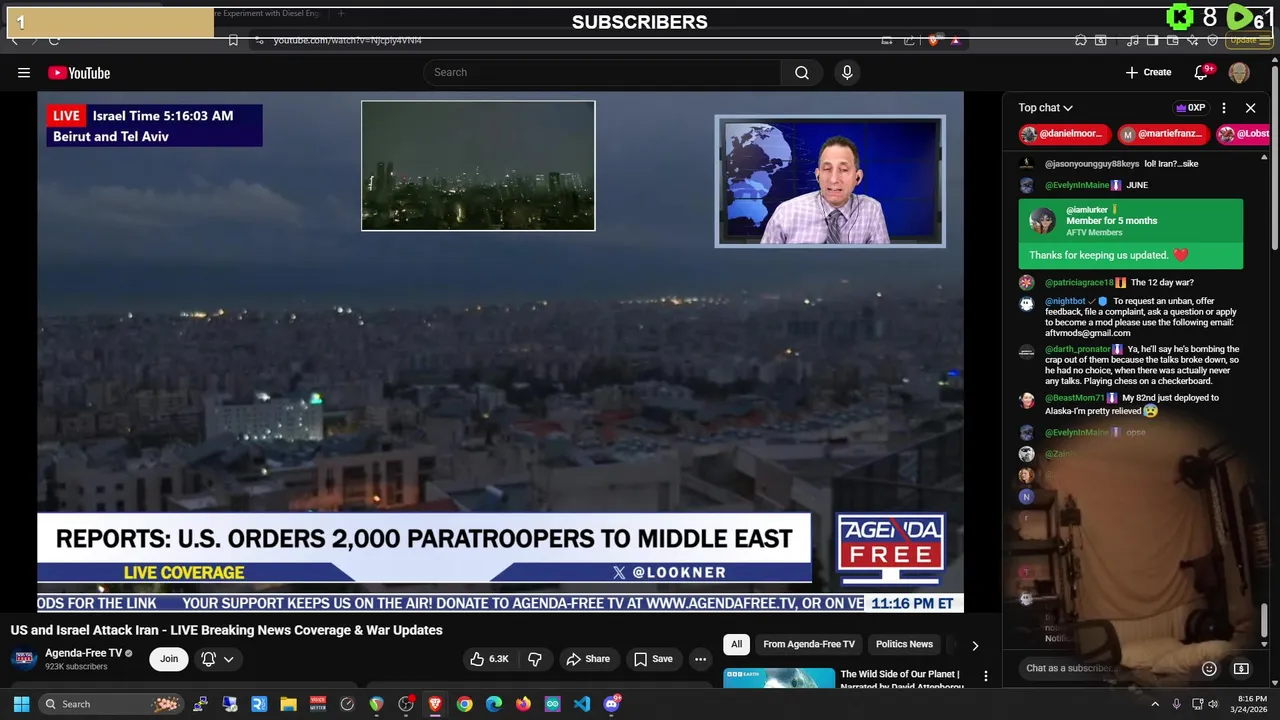This screenshot has width=1280, height=720.
Task: Click the live video player area
Action: pyautogui.click(x=500, y=352)
